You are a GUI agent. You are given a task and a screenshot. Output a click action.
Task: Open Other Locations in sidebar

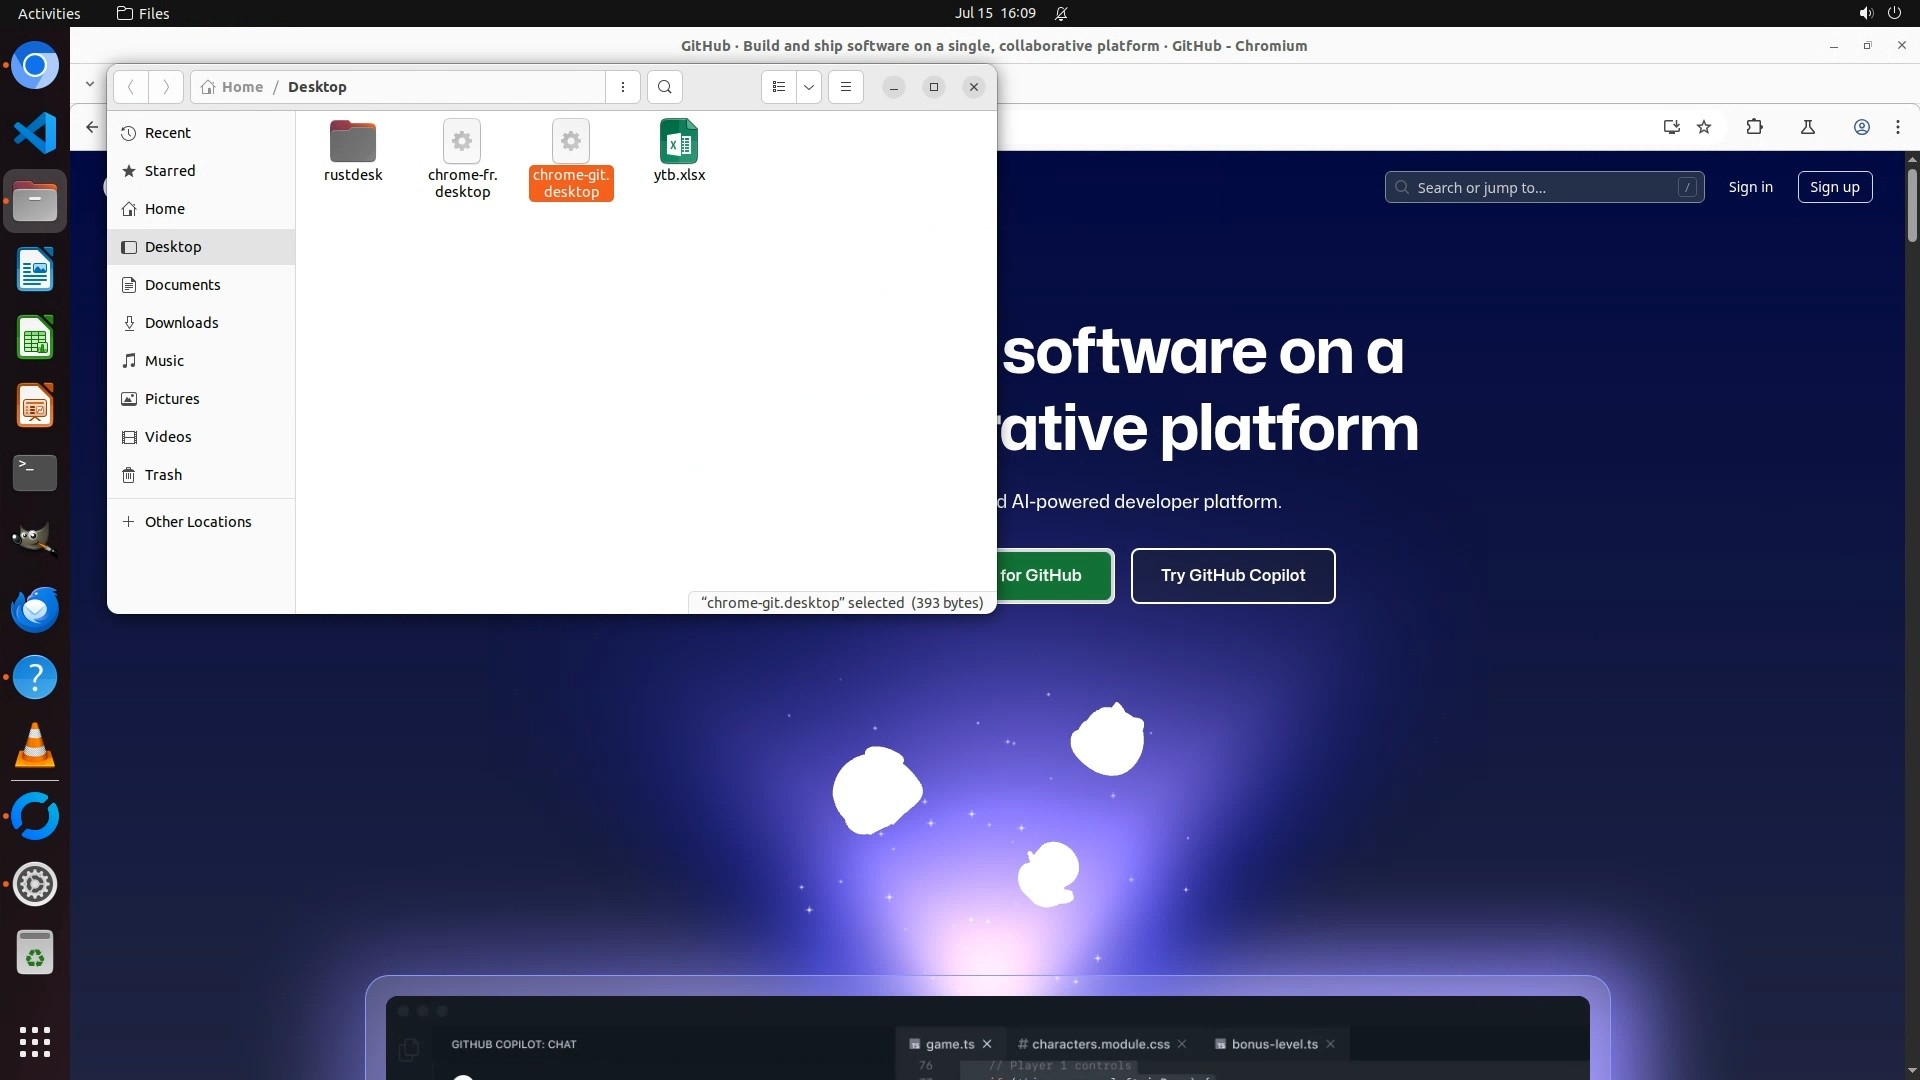click(197, 522)
